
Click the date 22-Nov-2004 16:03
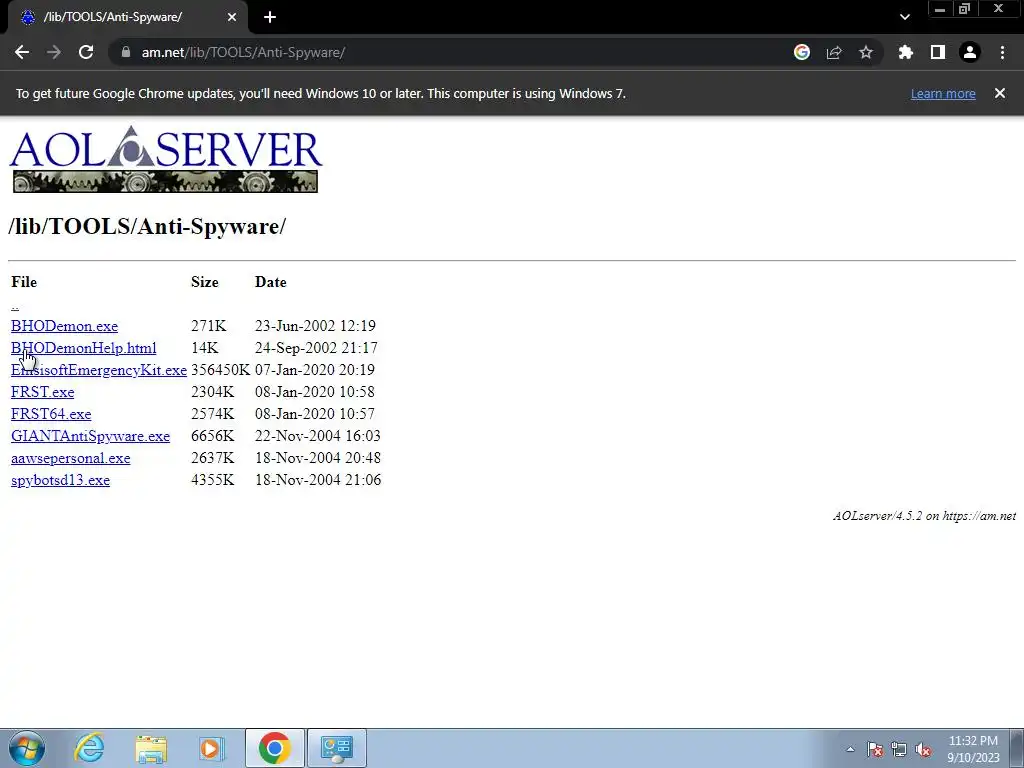point(317,436)
